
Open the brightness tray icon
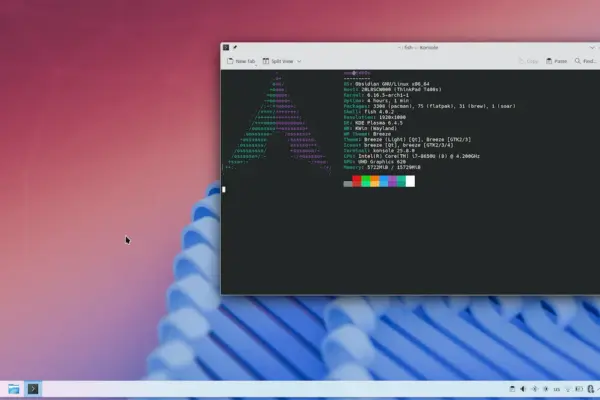coord(546,389)
